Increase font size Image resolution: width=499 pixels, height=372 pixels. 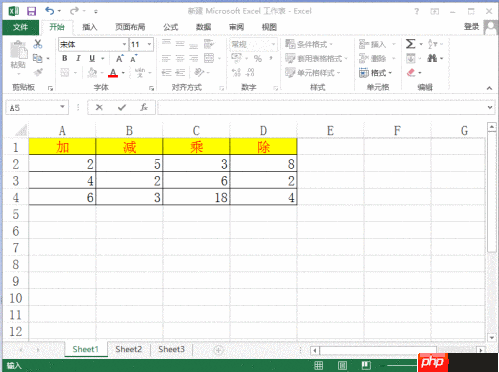(120, 59)
